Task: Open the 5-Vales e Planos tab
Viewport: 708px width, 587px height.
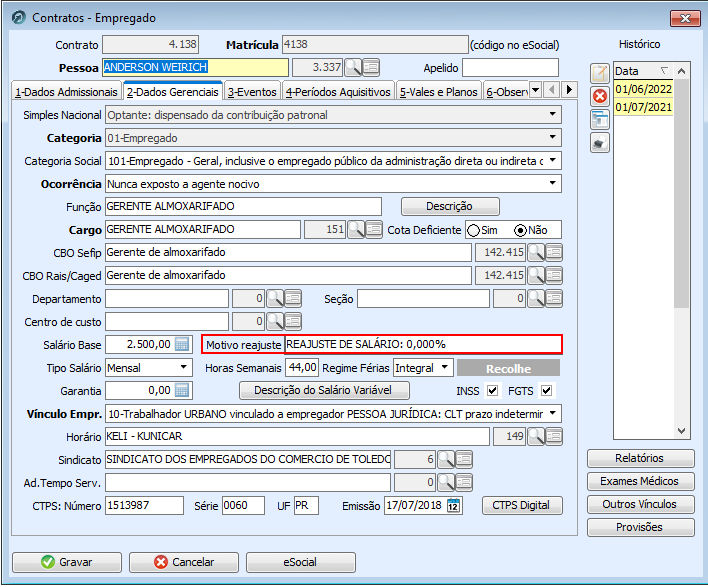Action: 438,92
